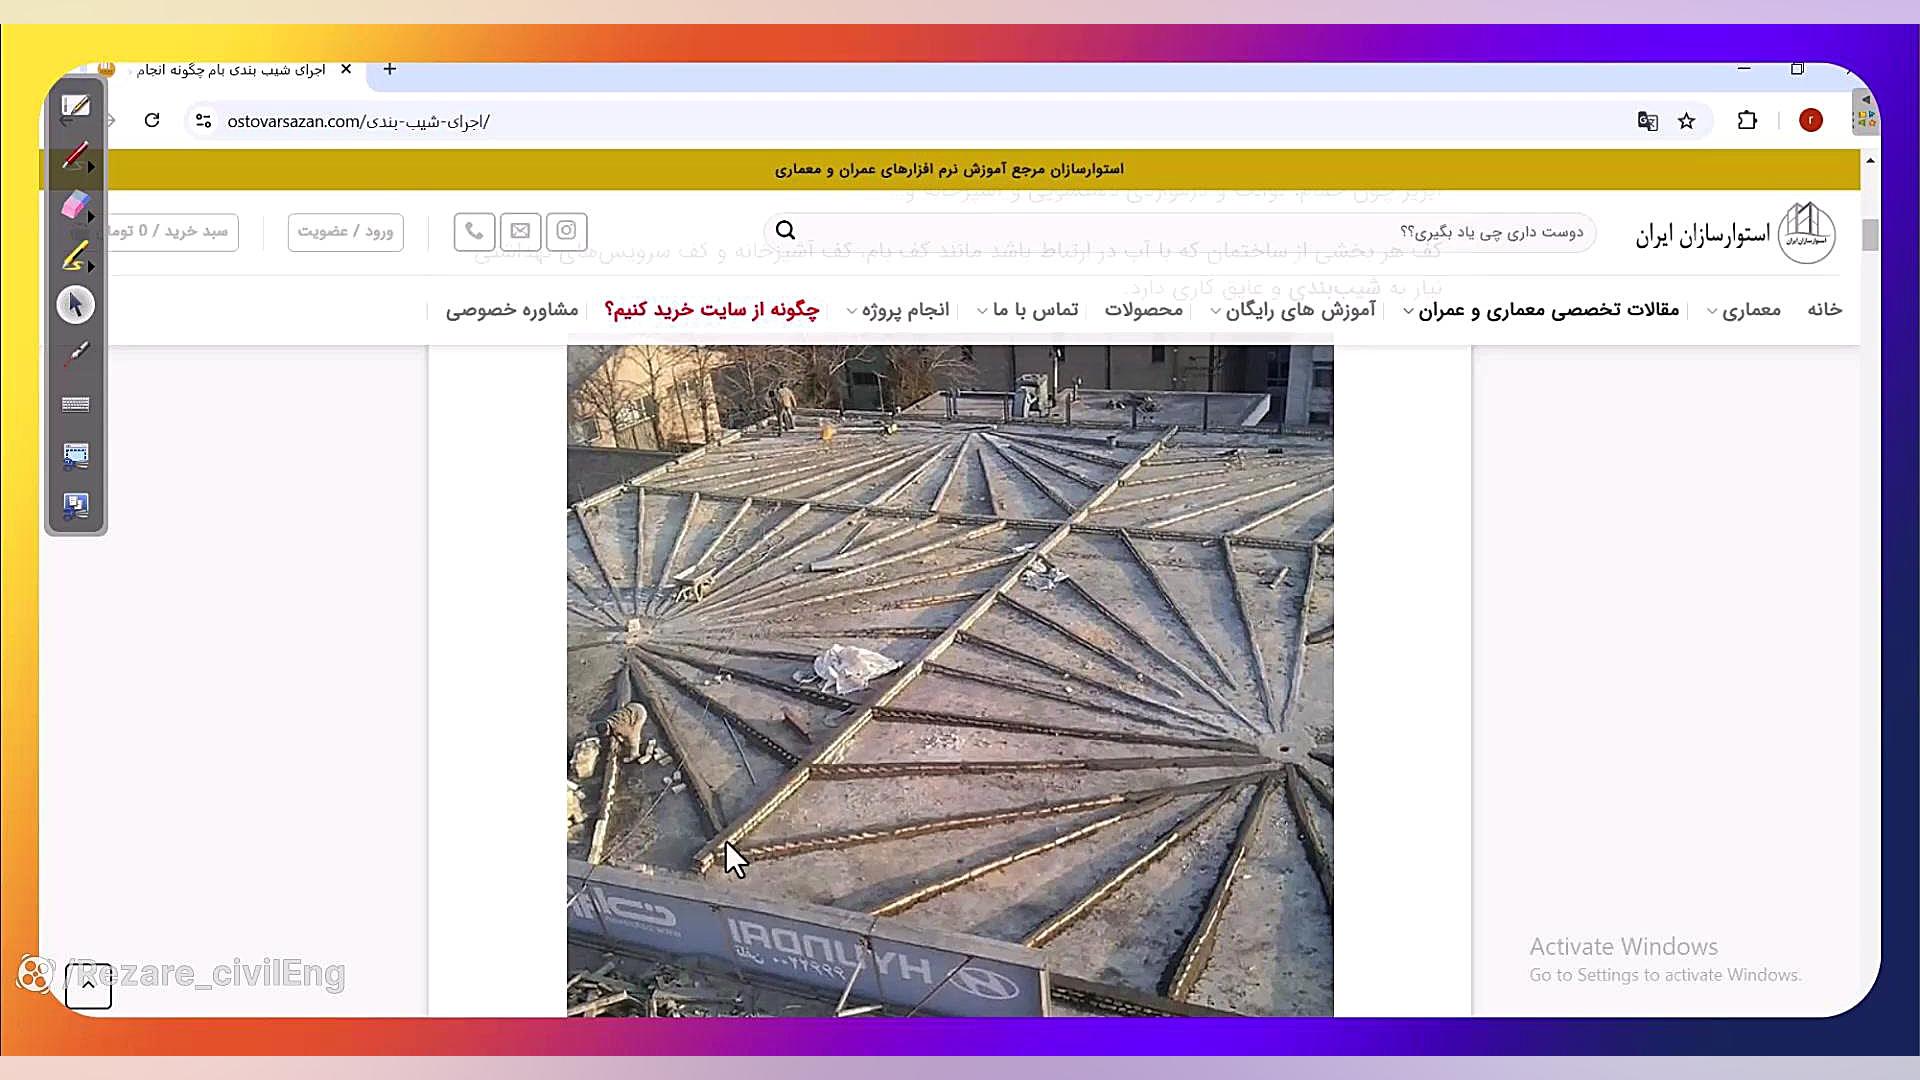Bookmark this page with star icon
1920x1080 pixels.
(x=1686, y=121)
